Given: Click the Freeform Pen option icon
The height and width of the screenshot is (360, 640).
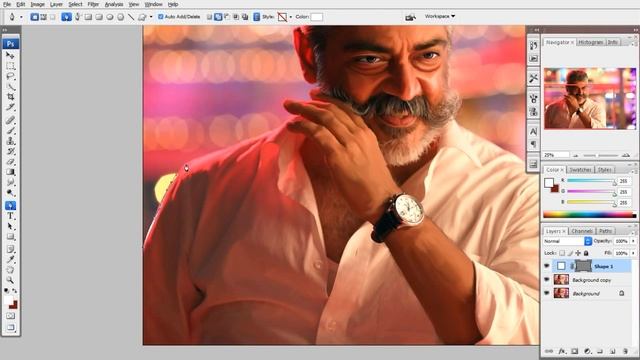Looking at the screenshot, I should click(x=78, y=17).
